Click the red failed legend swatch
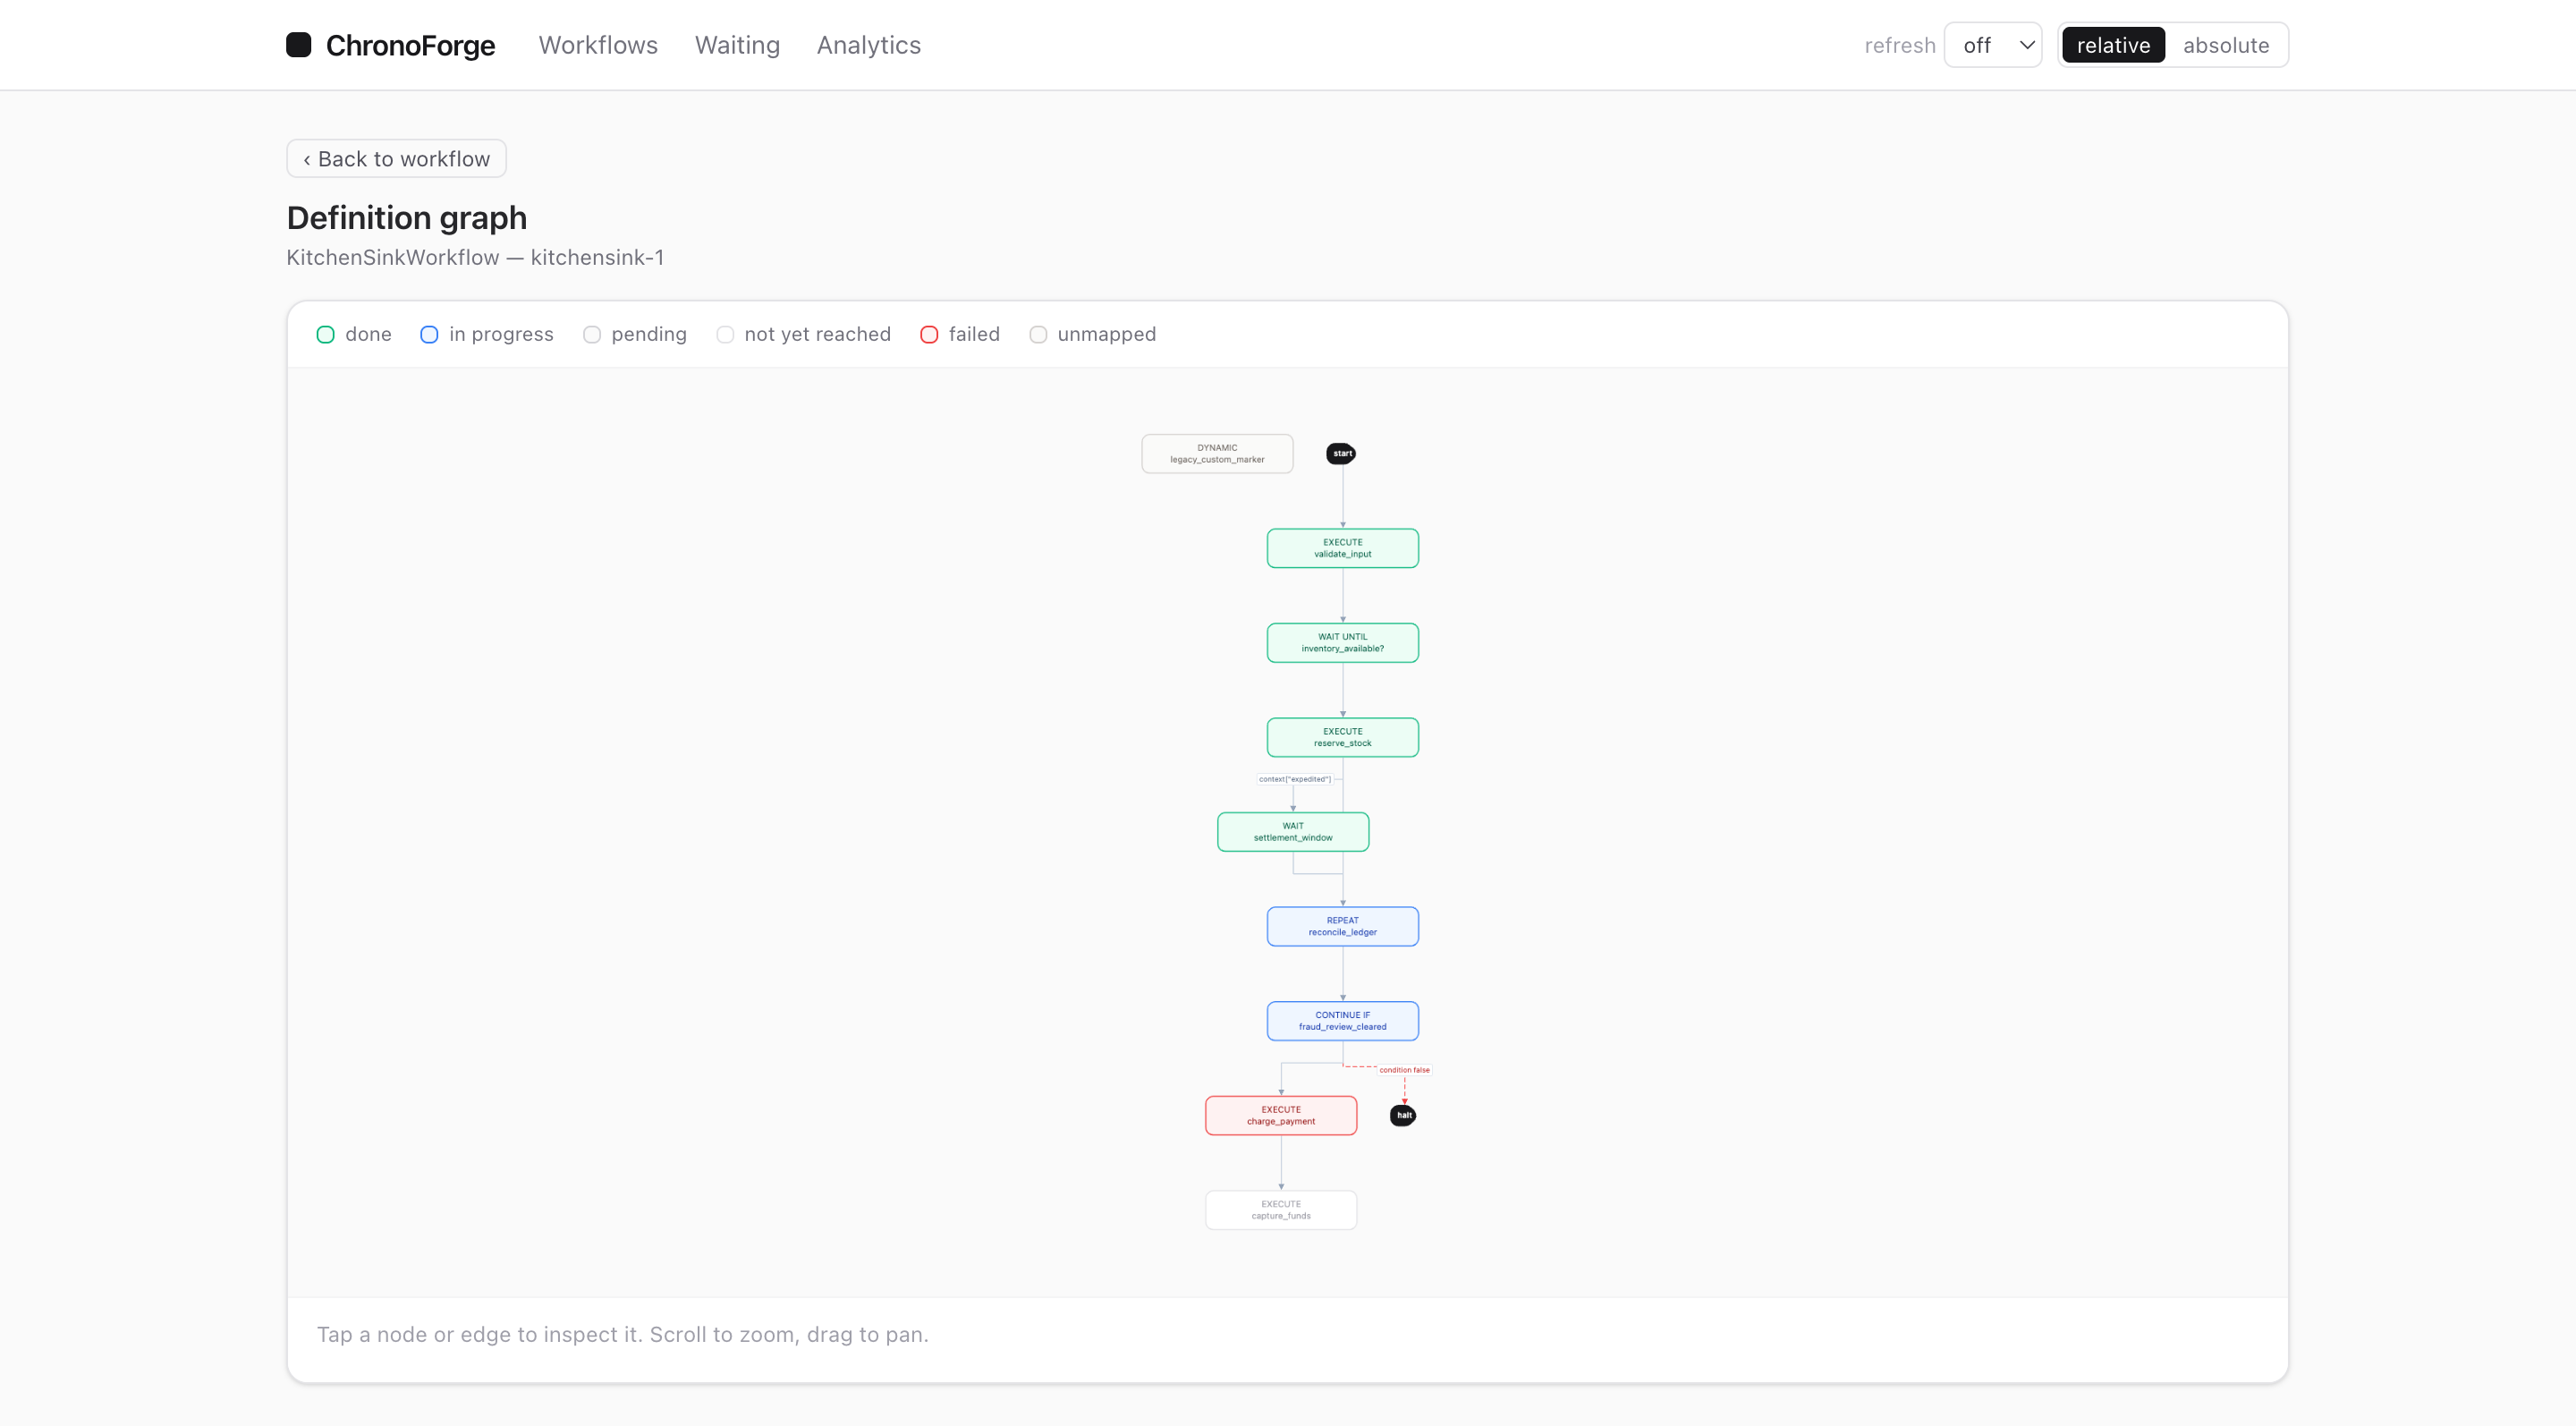 click(x=929, y=334)
